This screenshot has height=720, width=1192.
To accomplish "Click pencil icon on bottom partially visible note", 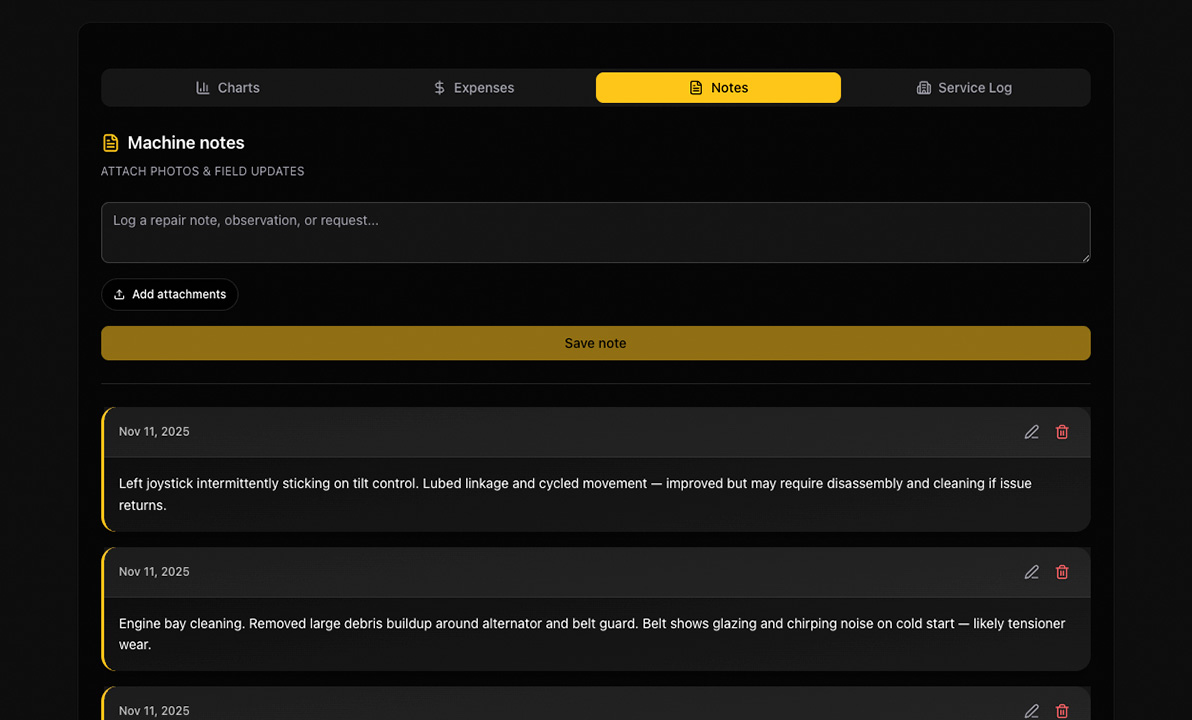I will (1032, 711).
